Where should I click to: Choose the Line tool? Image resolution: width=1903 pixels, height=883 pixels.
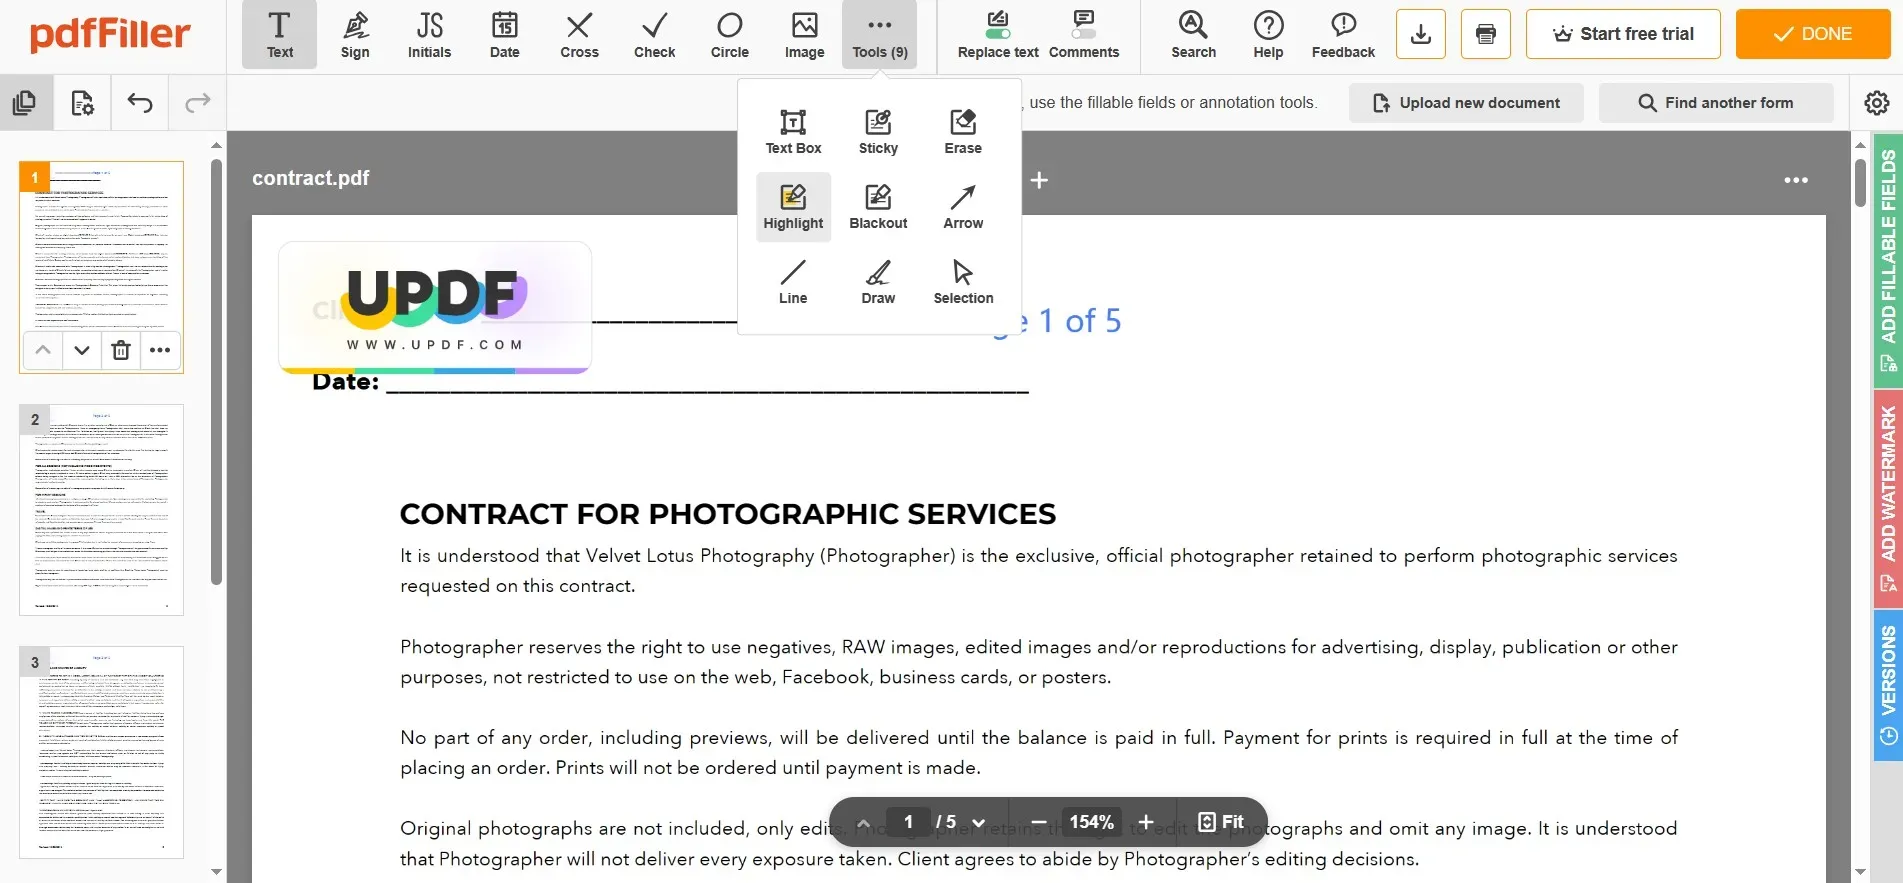793,282
